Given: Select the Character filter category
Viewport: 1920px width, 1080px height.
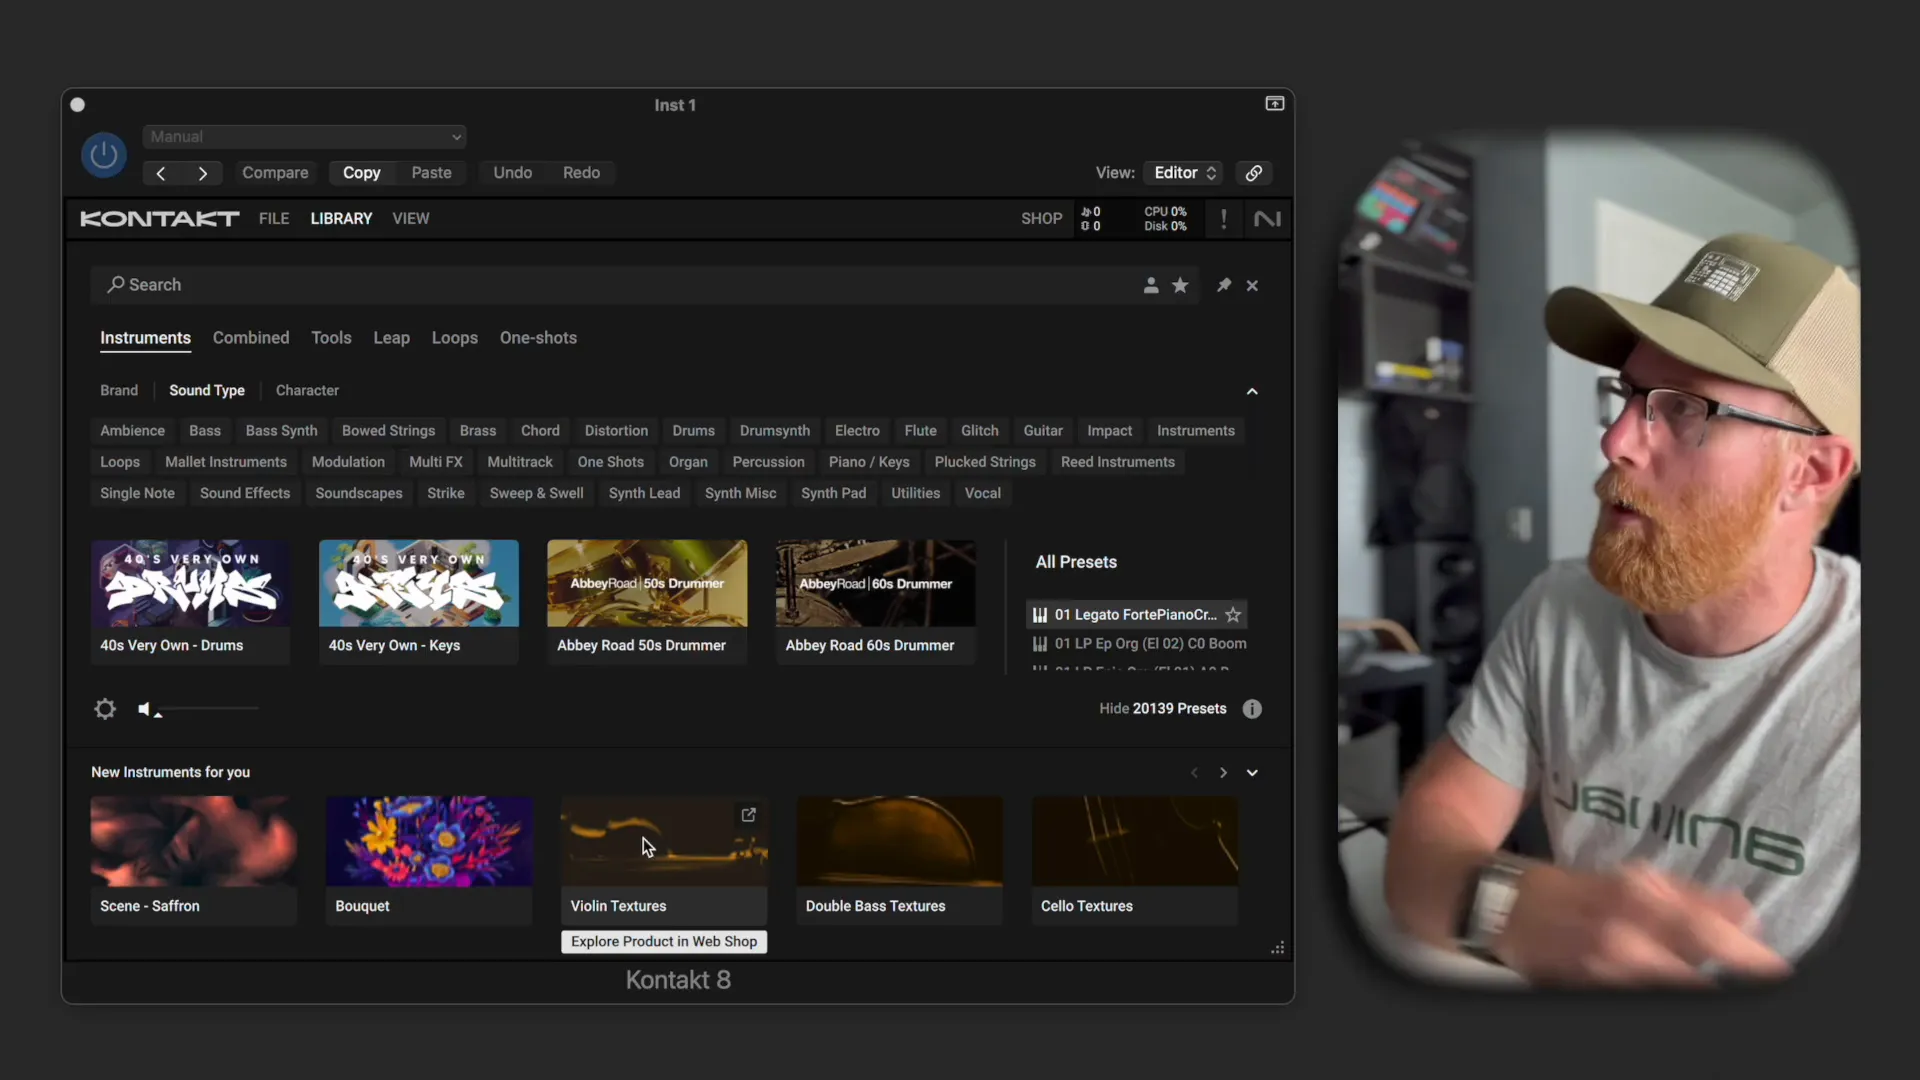Looking at the screenshot, I should [x=307, y=390].
